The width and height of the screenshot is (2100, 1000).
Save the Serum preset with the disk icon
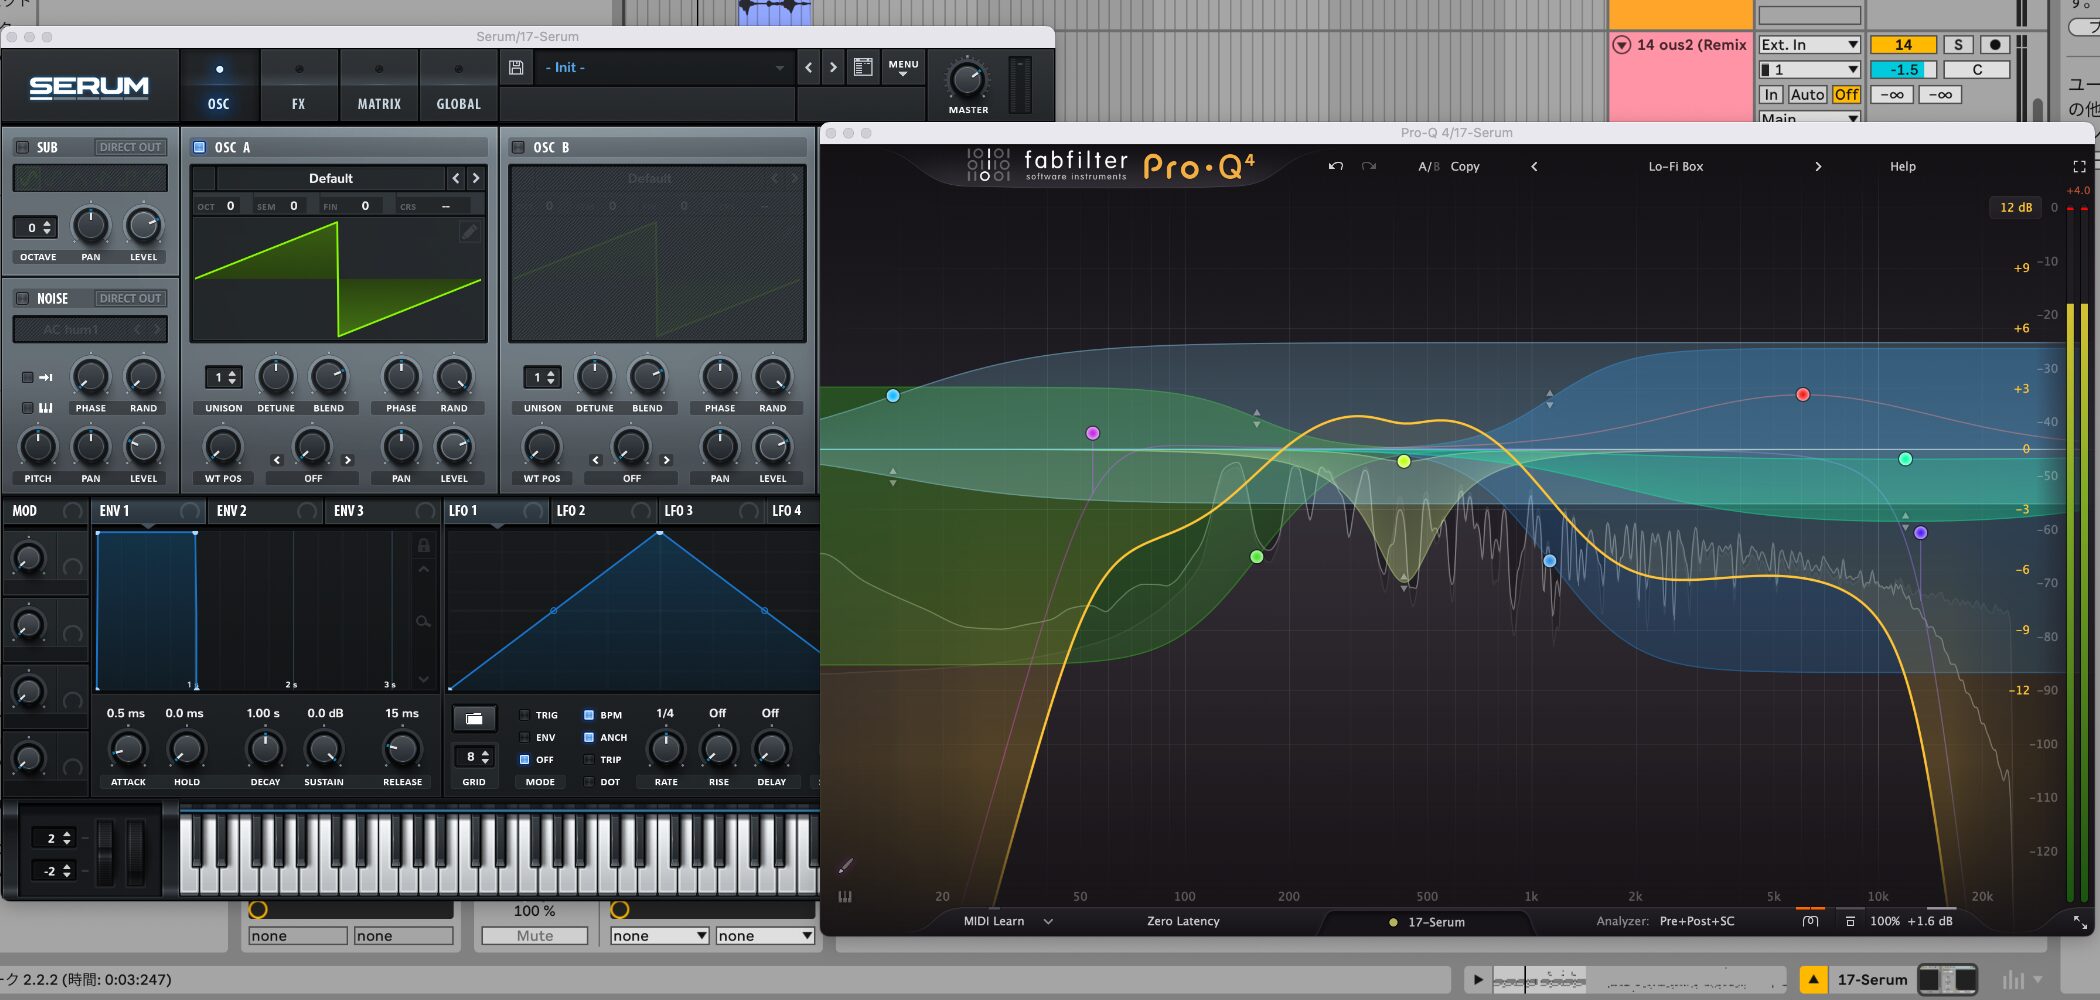click(516, 68)
